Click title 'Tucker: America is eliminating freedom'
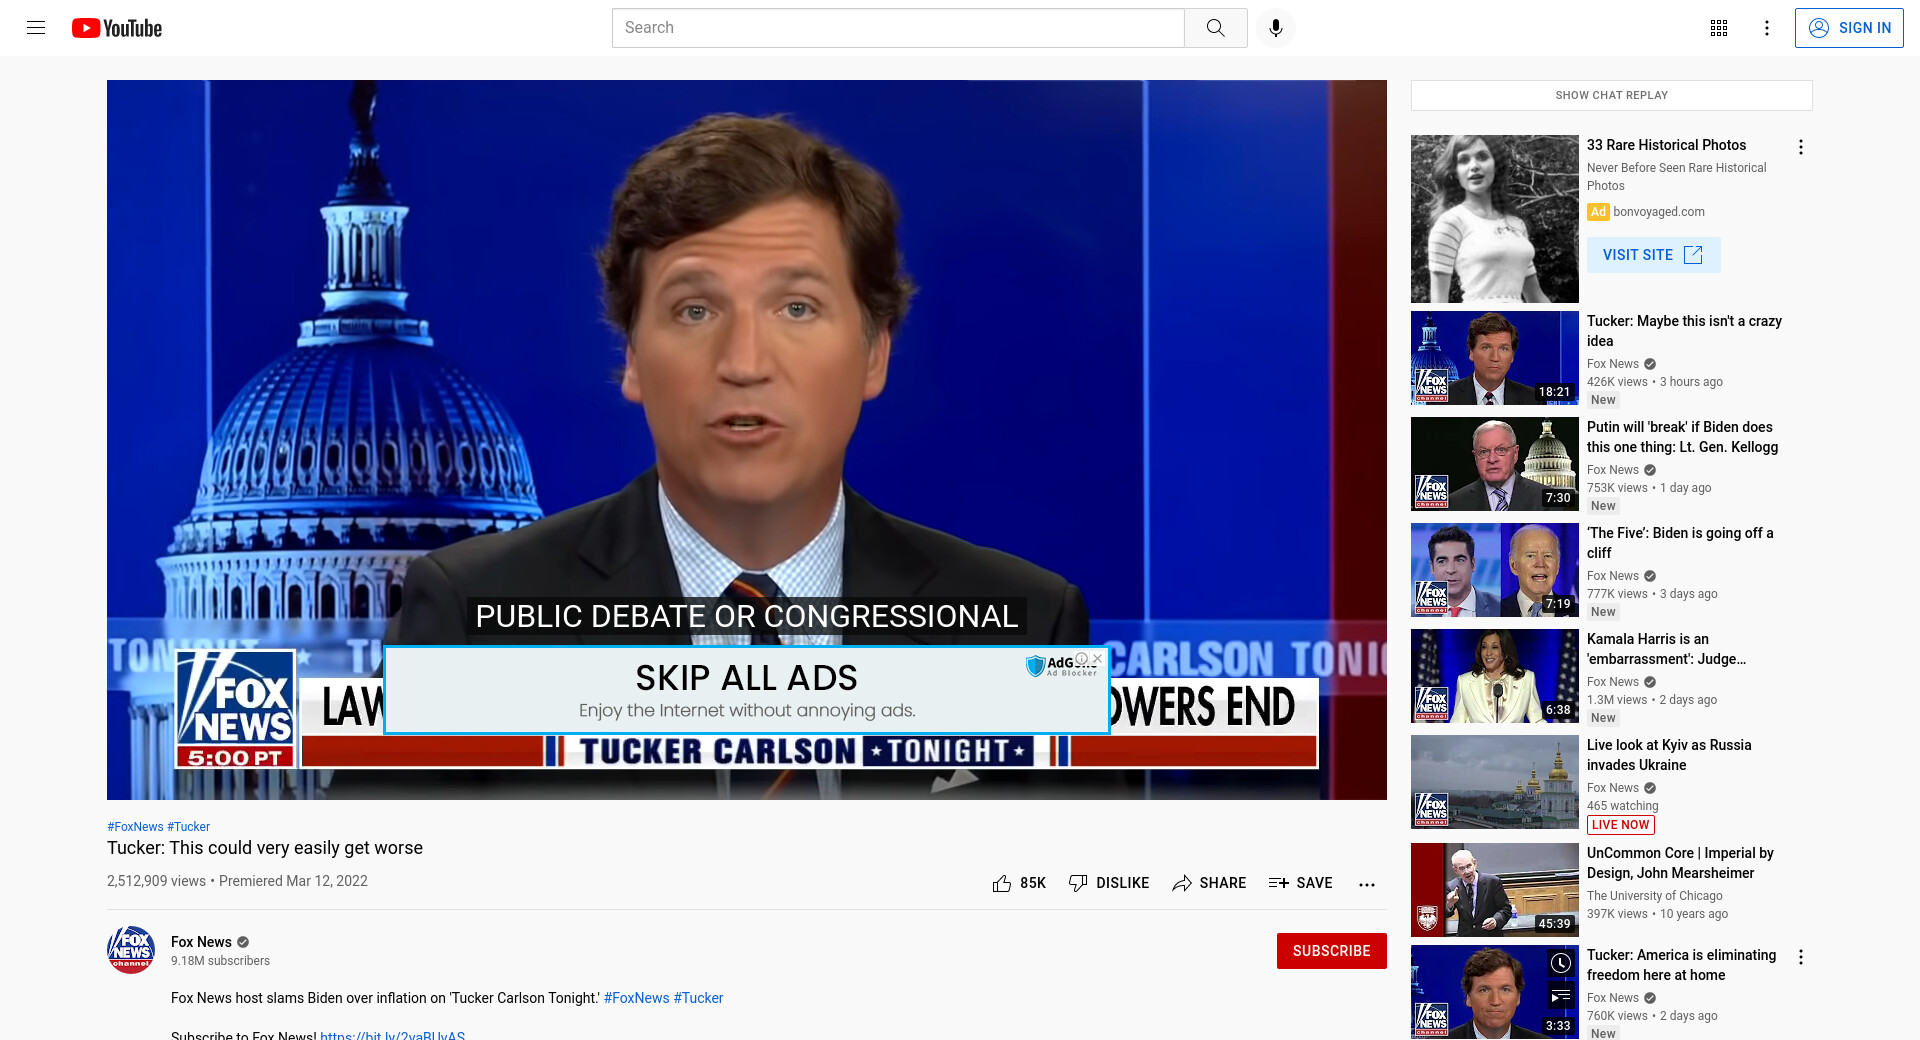This screenshot has height=1040, width=1920. coord(1681,965)
